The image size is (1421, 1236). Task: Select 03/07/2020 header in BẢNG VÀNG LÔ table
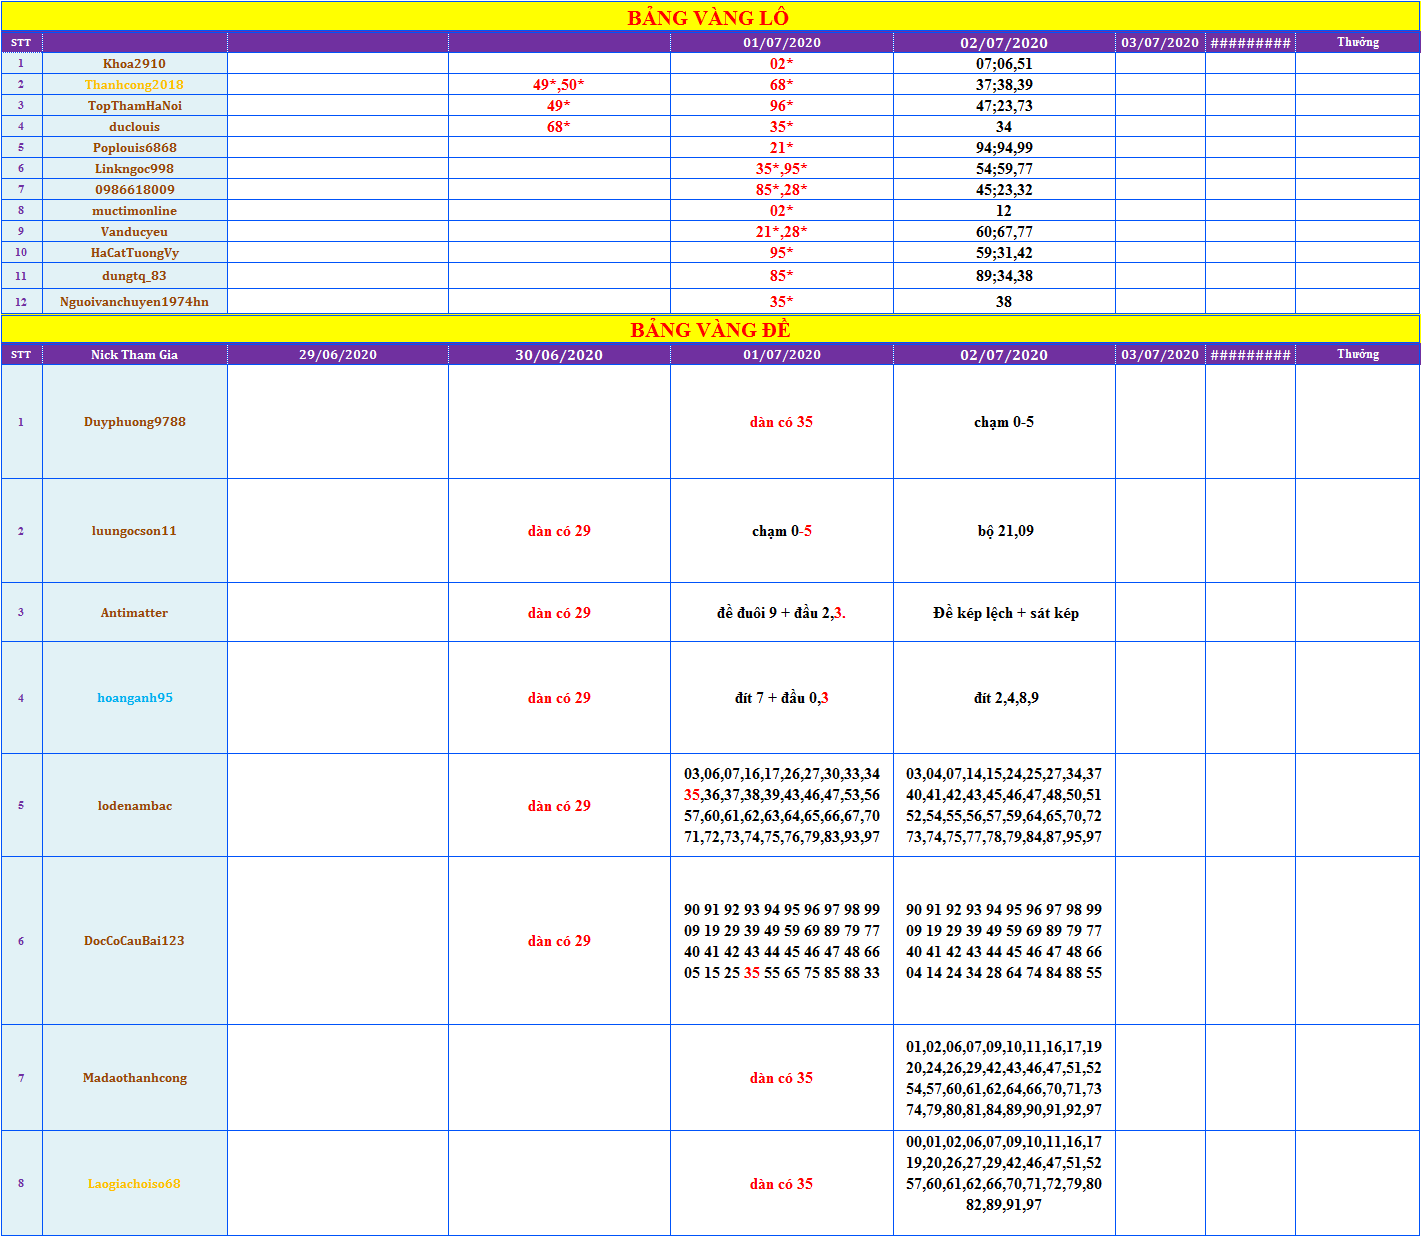(1160, 42)
